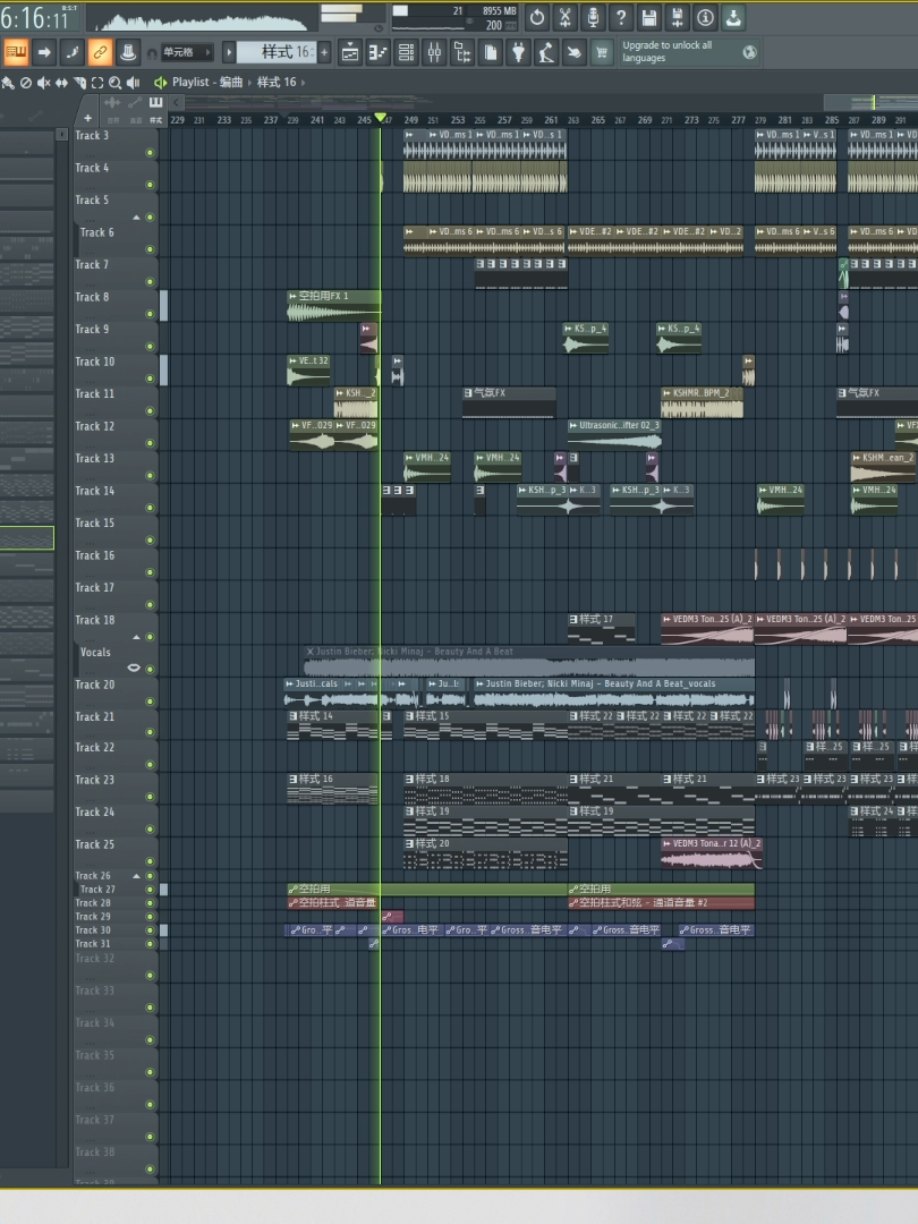The image size is (918, 1224).
Task: Collapse the Track 26 group arrow
Action: tap(137, 876)
